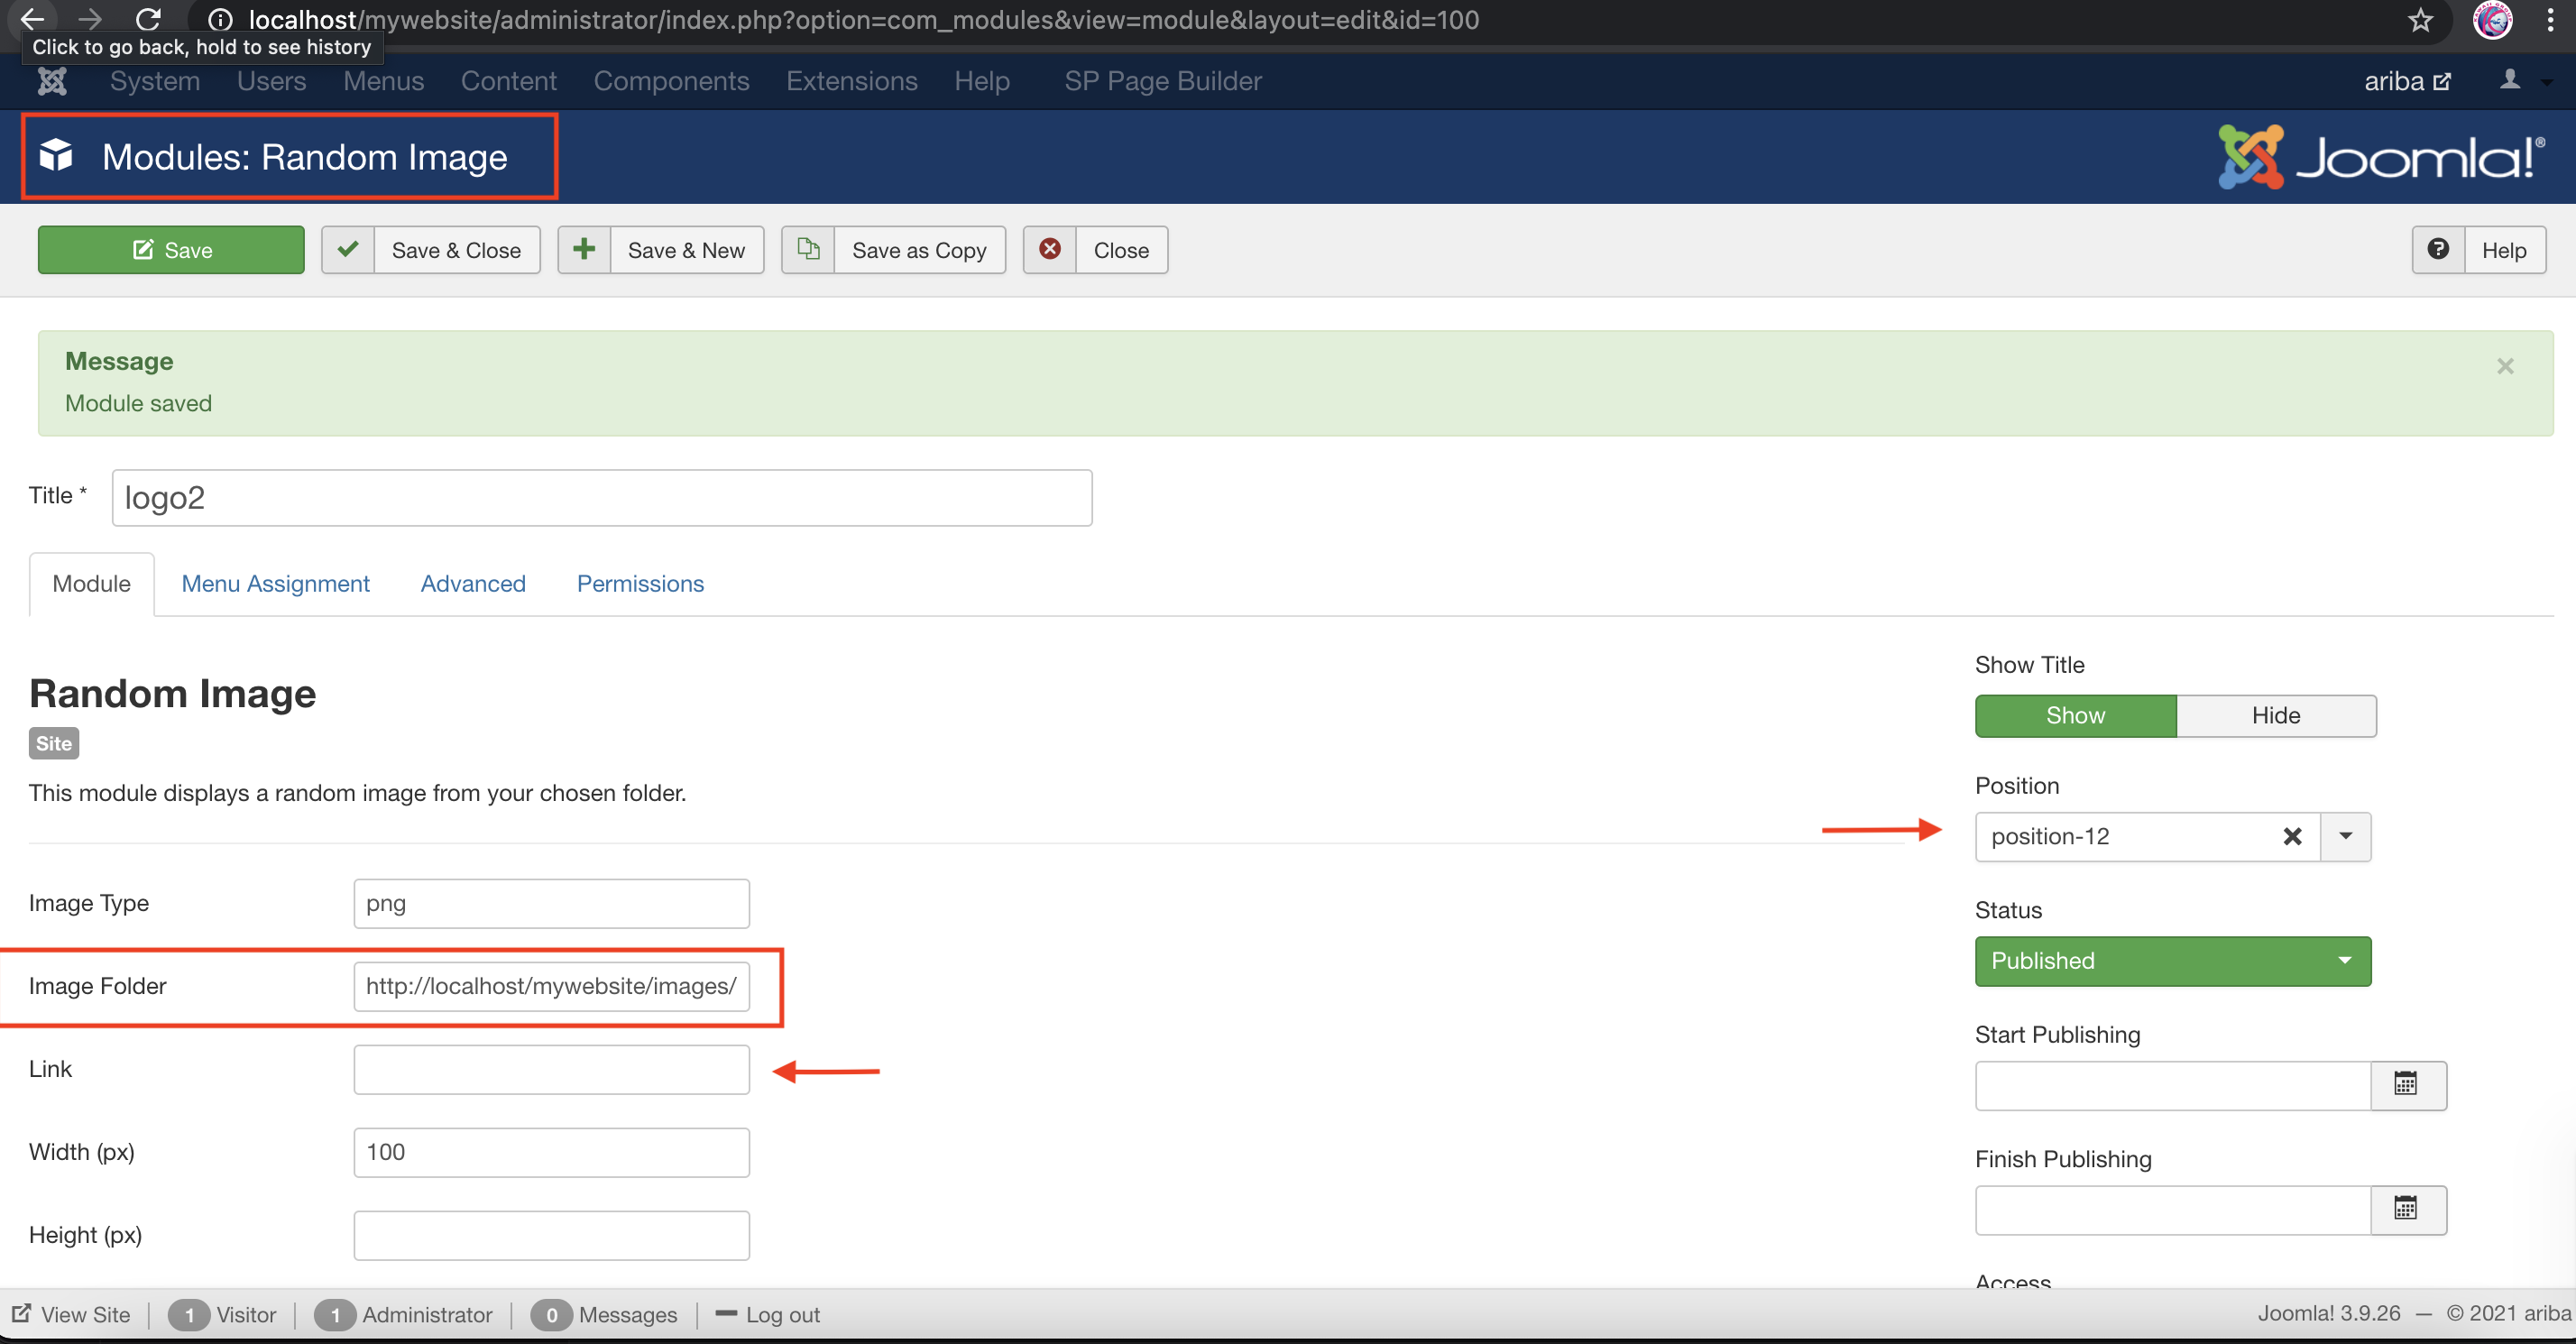Click the Finish Publishing calendar icon

2406,1209
